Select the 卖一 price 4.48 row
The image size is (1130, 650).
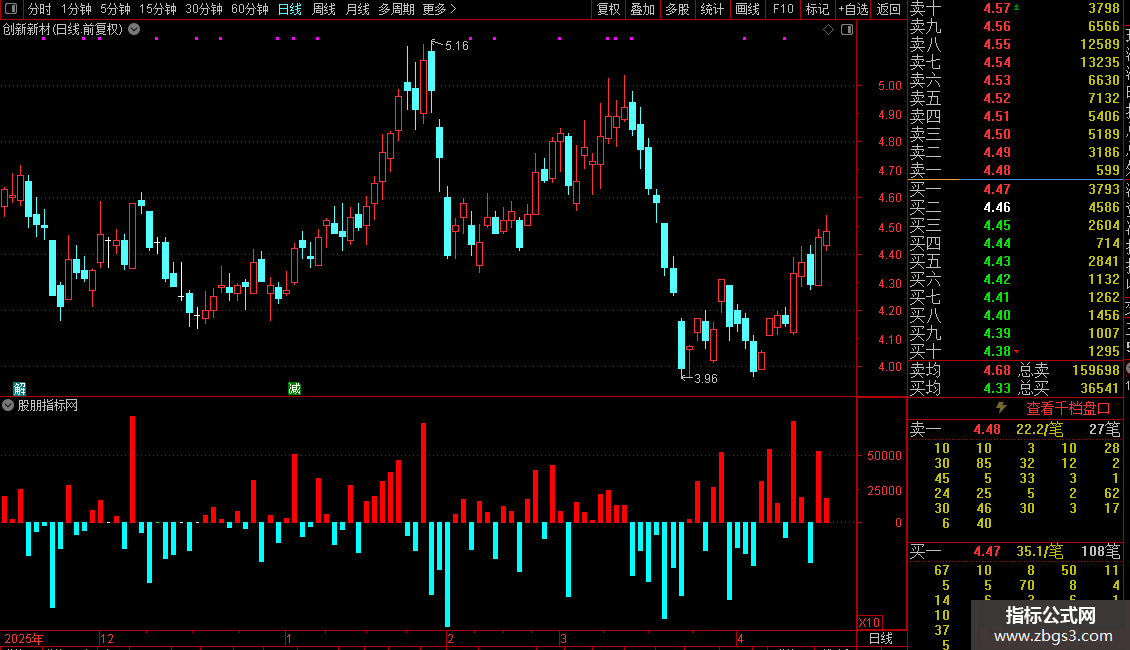click(x=1015, y=170)
